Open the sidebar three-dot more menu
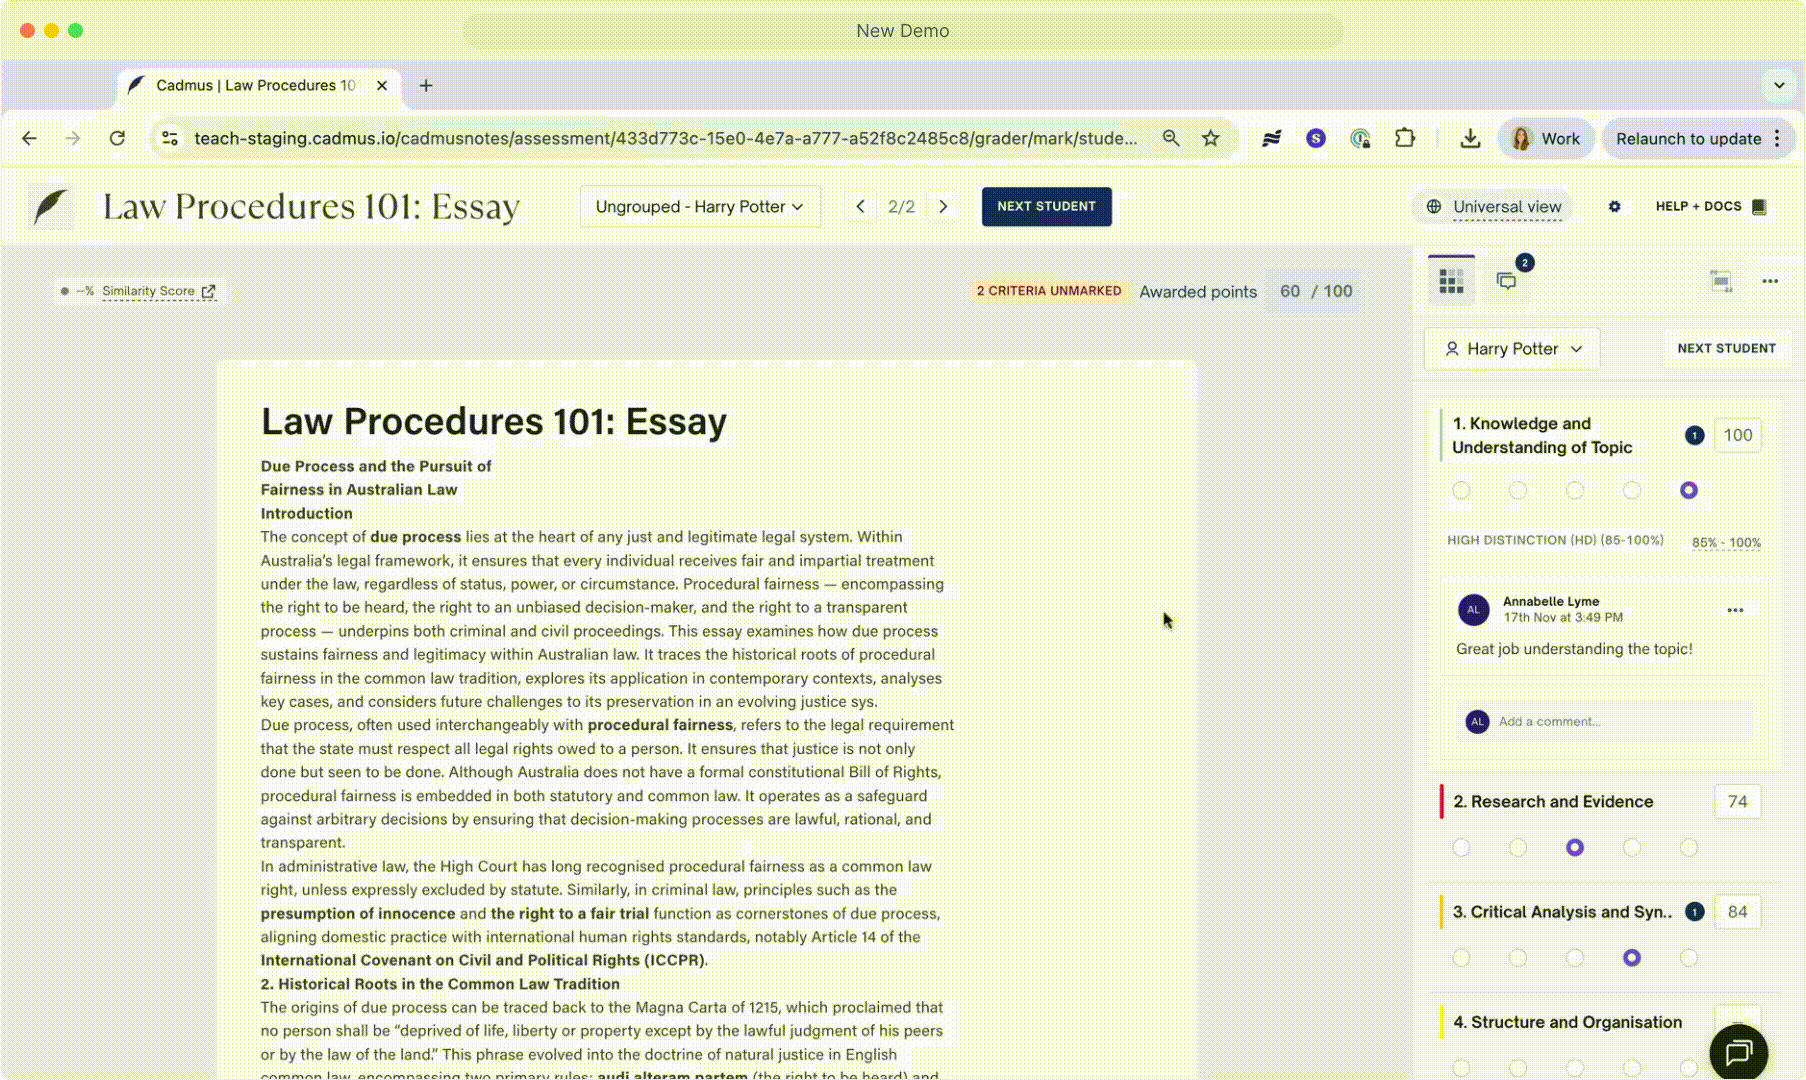Screen dimensions: 1806x1080 coord(1770,281)
